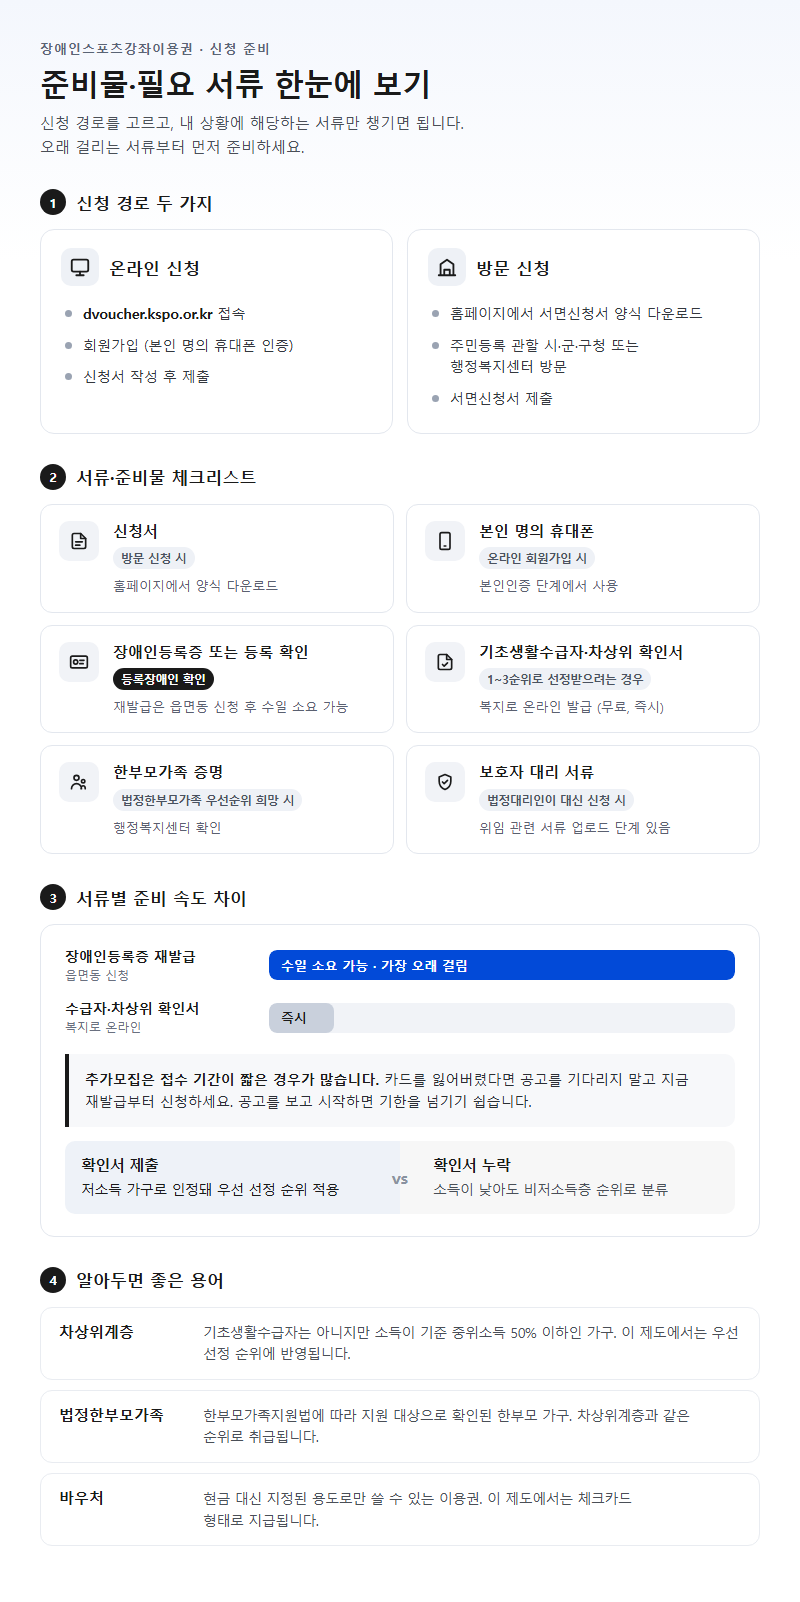800x1602 pixels.
Task: Click the 방문 신청 시 tag
Action: click(153, 558)
